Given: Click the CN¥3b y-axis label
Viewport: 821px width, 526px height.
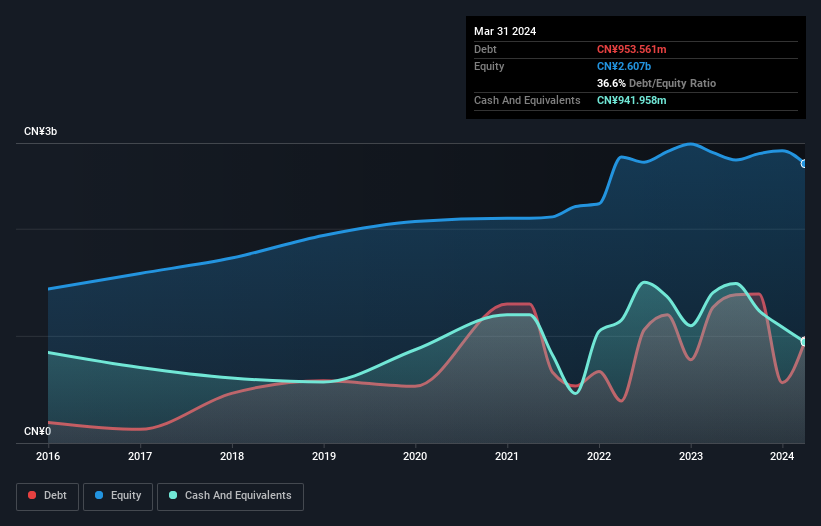Looking at the screenshot, I should click(40, 131).
